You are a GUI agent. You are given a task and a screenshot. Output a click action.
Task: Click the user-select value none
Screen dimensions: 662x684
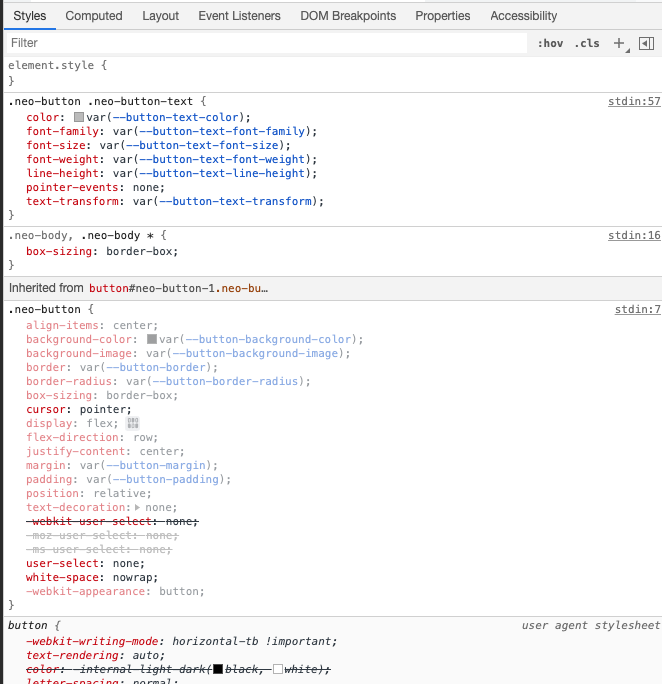(126, 563)
